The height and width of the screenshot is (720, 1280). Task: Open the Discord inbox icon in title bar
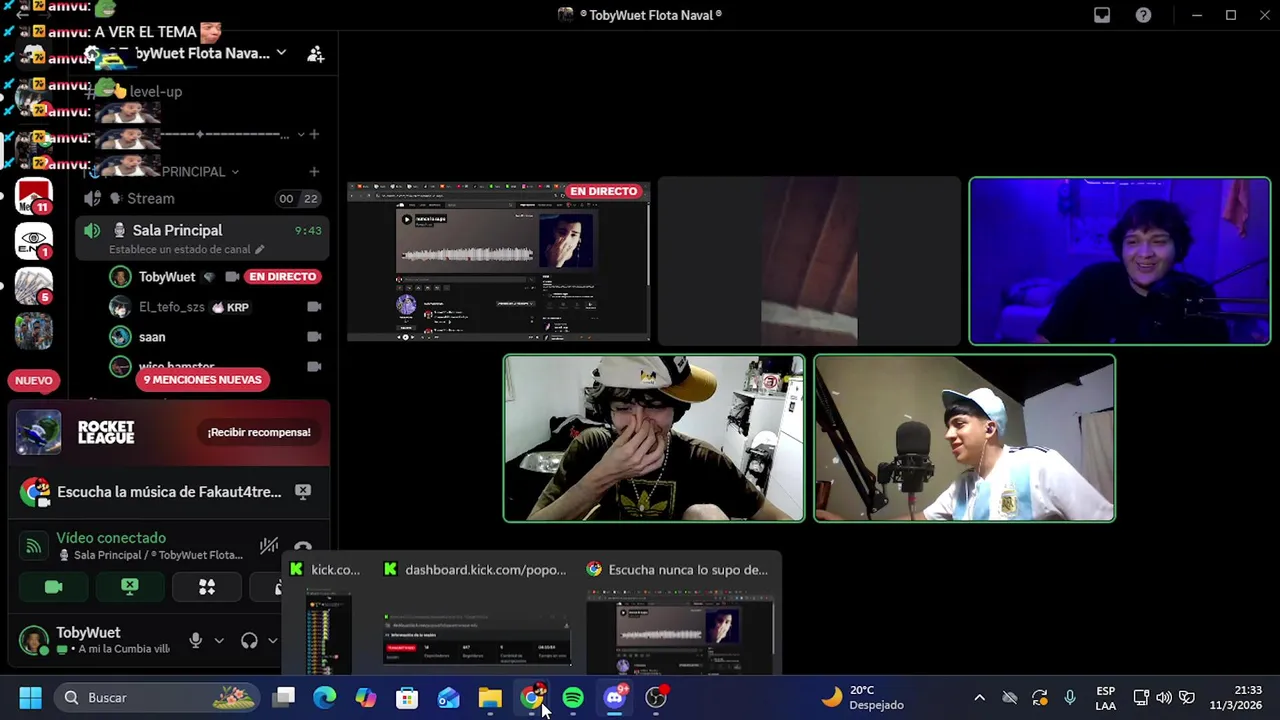pos(1102,15)
